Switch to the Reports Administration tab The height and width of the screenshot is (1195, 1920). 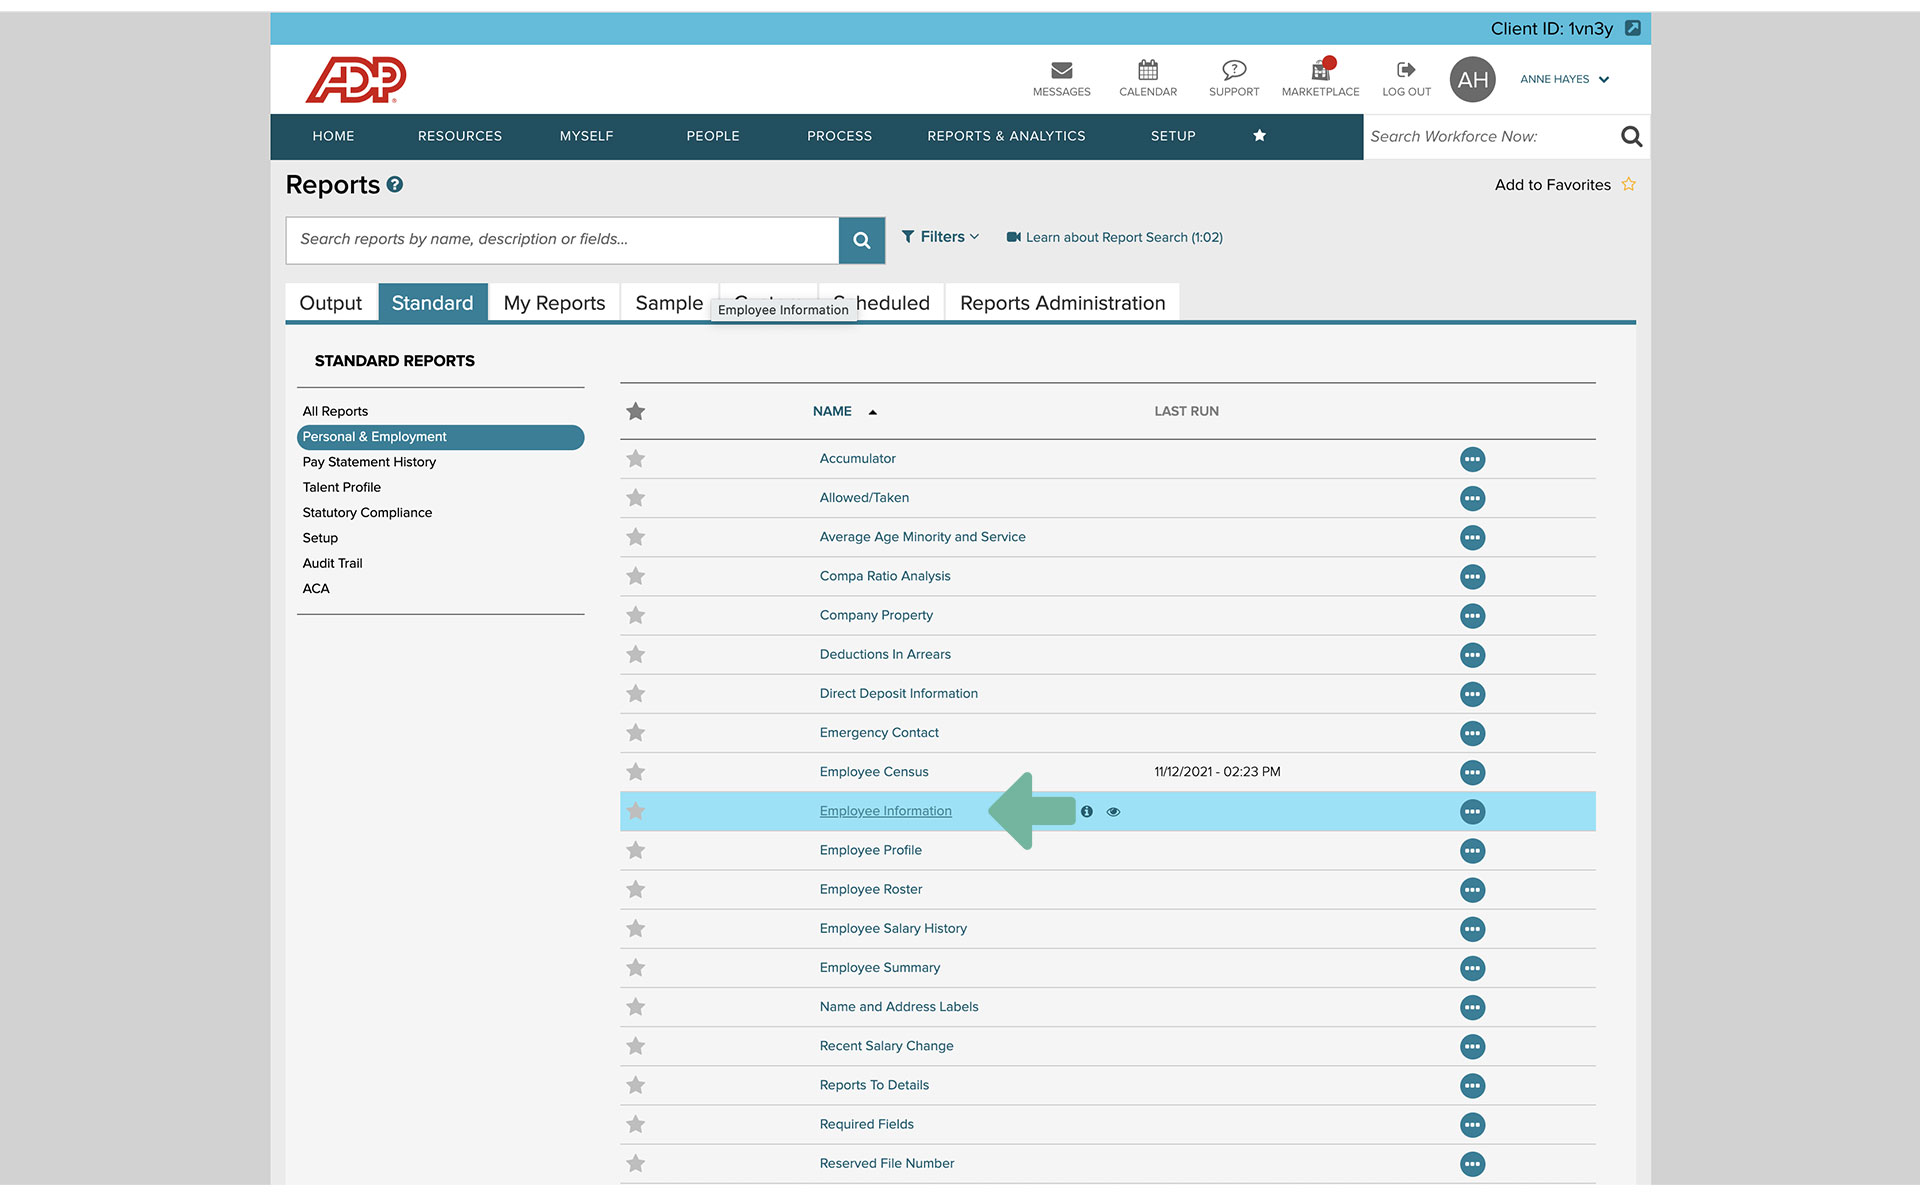pyautogui.click(x=1062, y=303)
